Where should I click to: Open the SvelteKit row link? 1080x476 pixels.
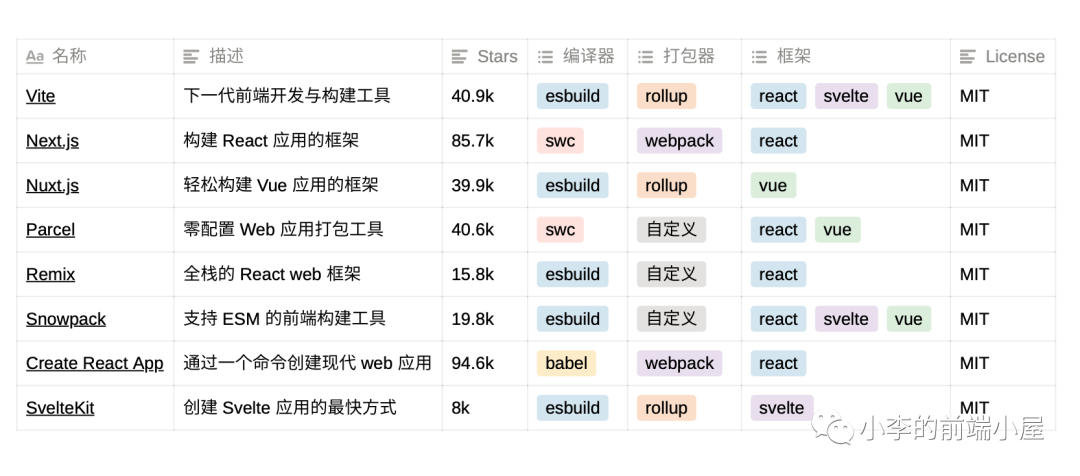[60, 408]
